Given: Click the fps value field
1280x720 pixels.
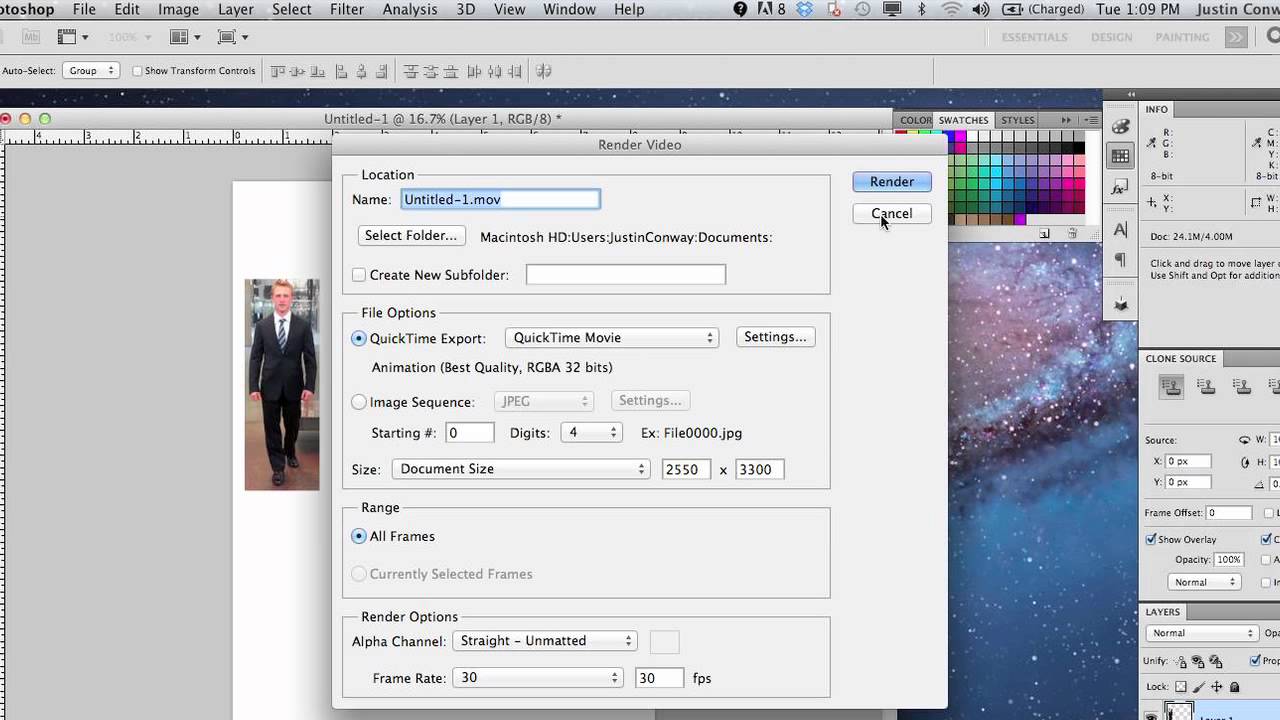Looking at the screenshot, I should (659, 678).
